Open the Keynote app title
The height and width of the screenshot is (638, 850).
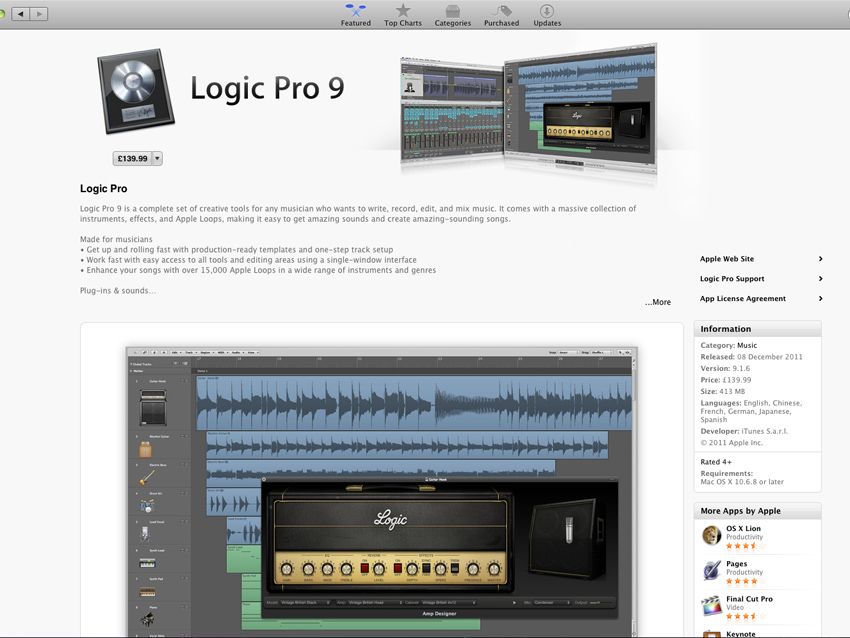pos(740,634)
